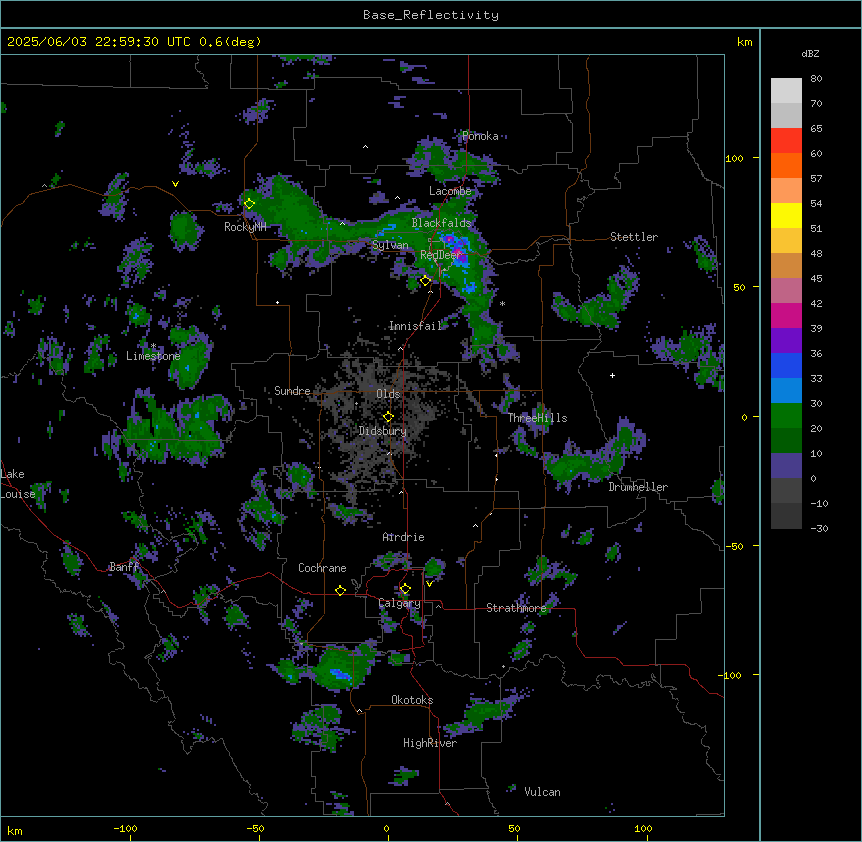Click the yellow diamond between Olds and Didsbury

pos(388,417)
